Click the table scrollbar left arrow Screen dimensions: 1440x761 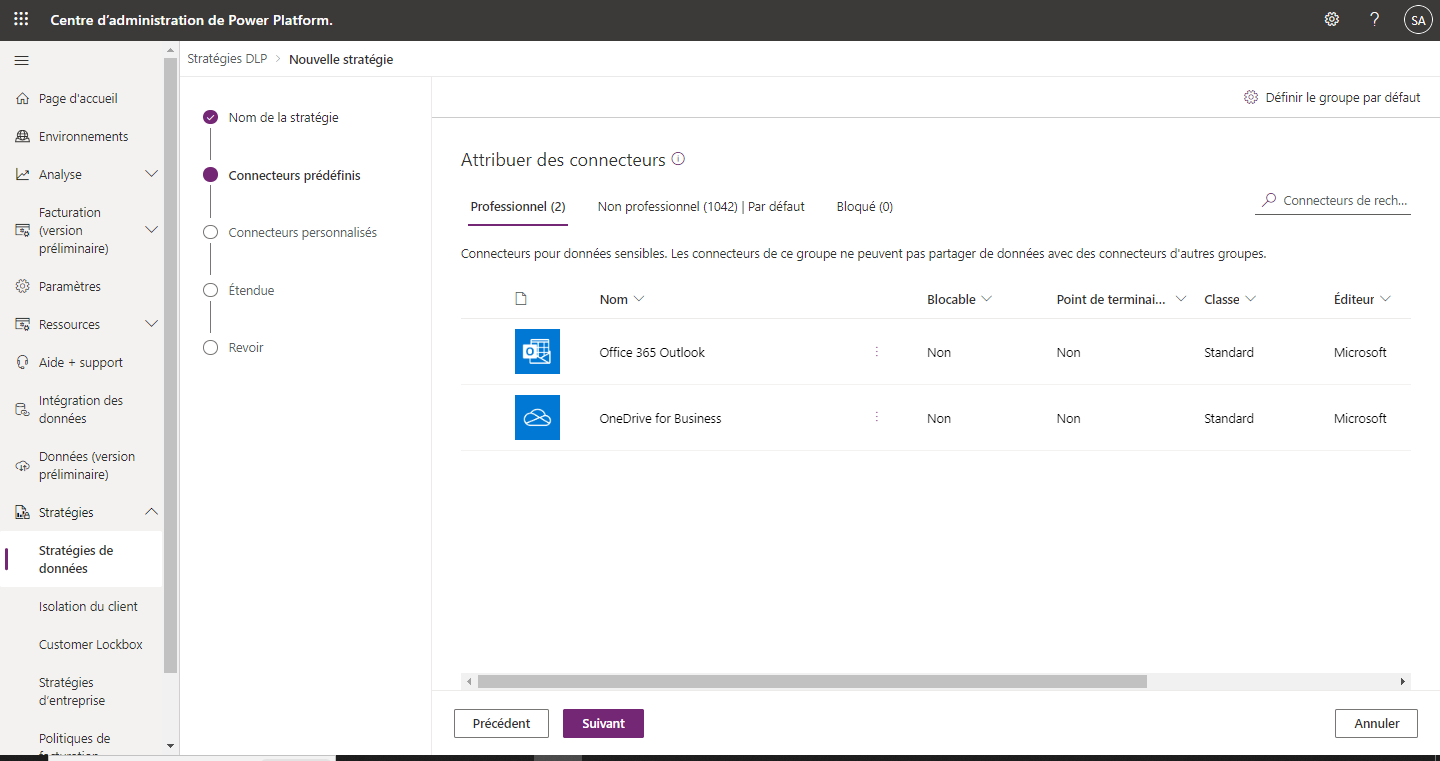pyautogui.click(x=468, y=681)
